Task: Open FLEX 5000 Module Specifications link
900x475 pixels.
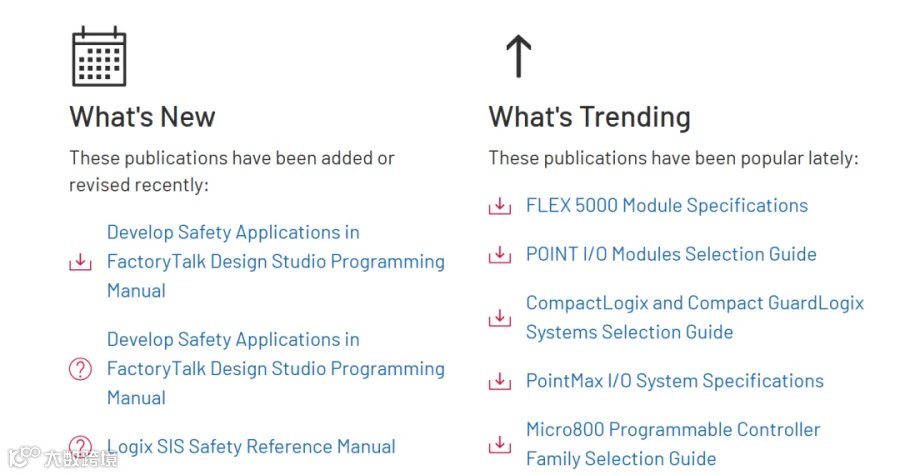Action: 667,205
